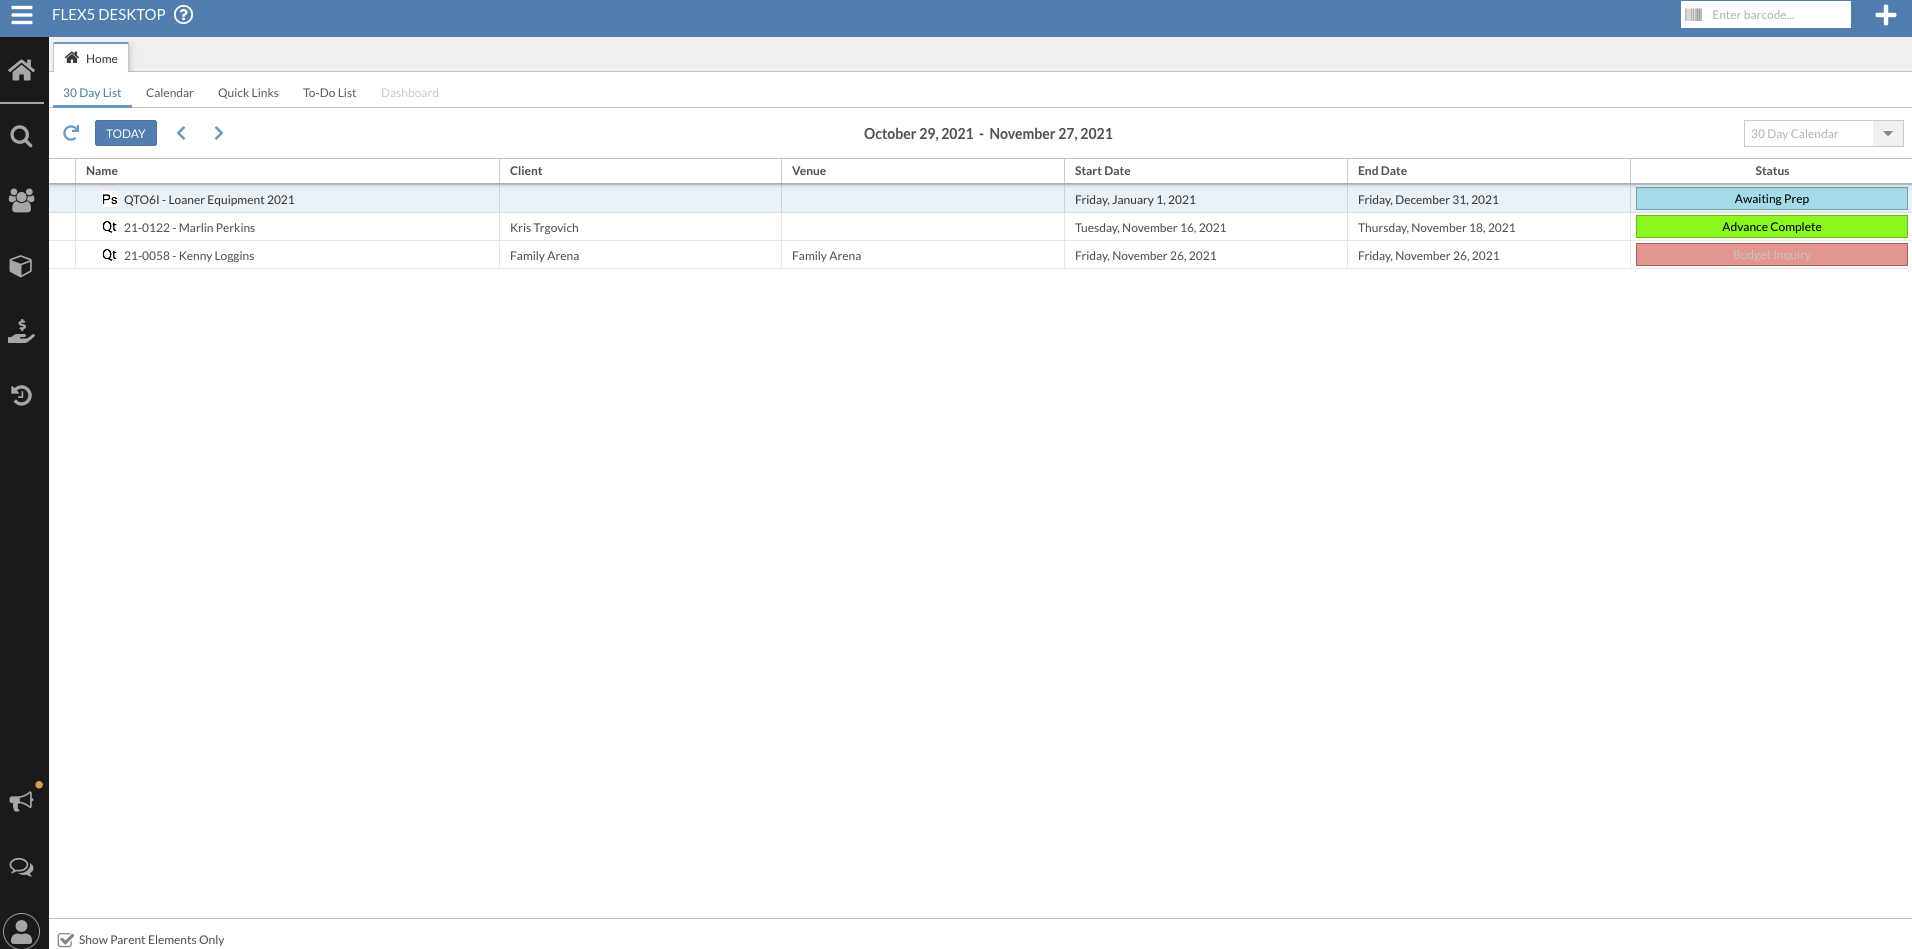
Task: Open the hamburger main menu
Action: coord(22,15)
